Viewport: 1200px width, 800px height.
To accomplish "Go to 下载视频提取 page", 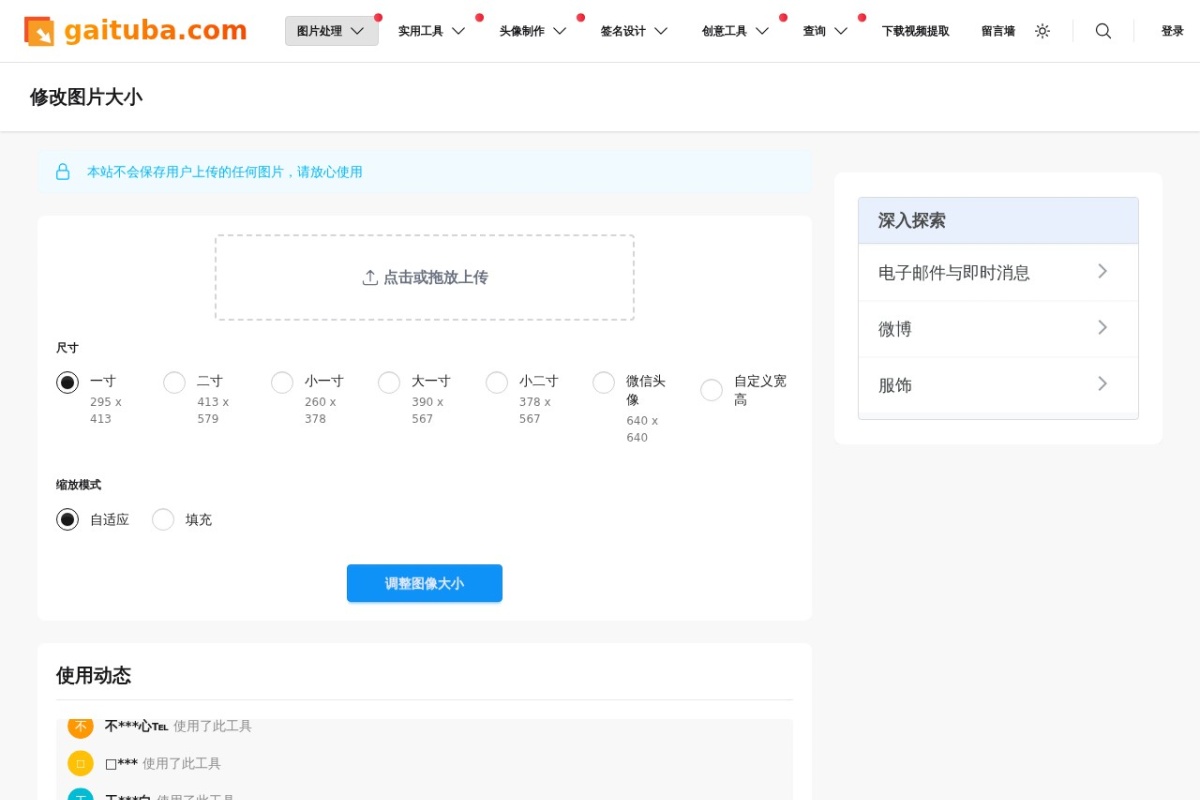I will click(x=915, y=31).
